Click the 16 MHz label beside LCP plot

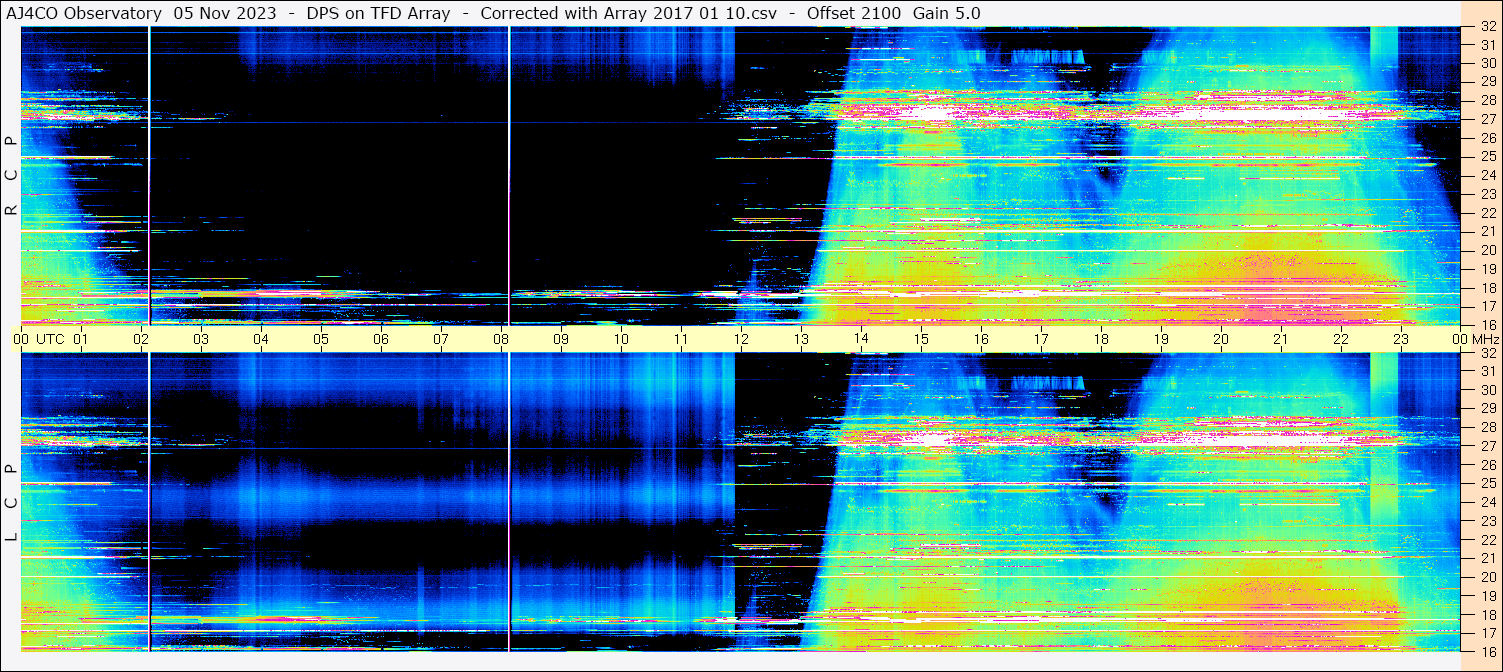click(x=1488, y=651)
